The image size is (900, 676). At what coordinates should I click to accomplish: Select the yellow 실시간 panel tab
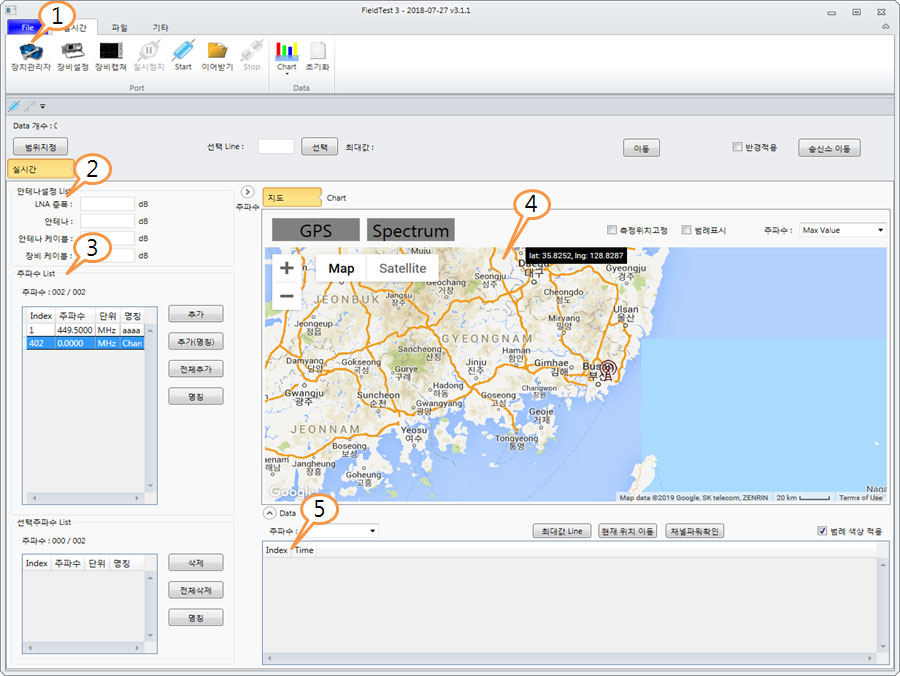[x=41, y=169]
